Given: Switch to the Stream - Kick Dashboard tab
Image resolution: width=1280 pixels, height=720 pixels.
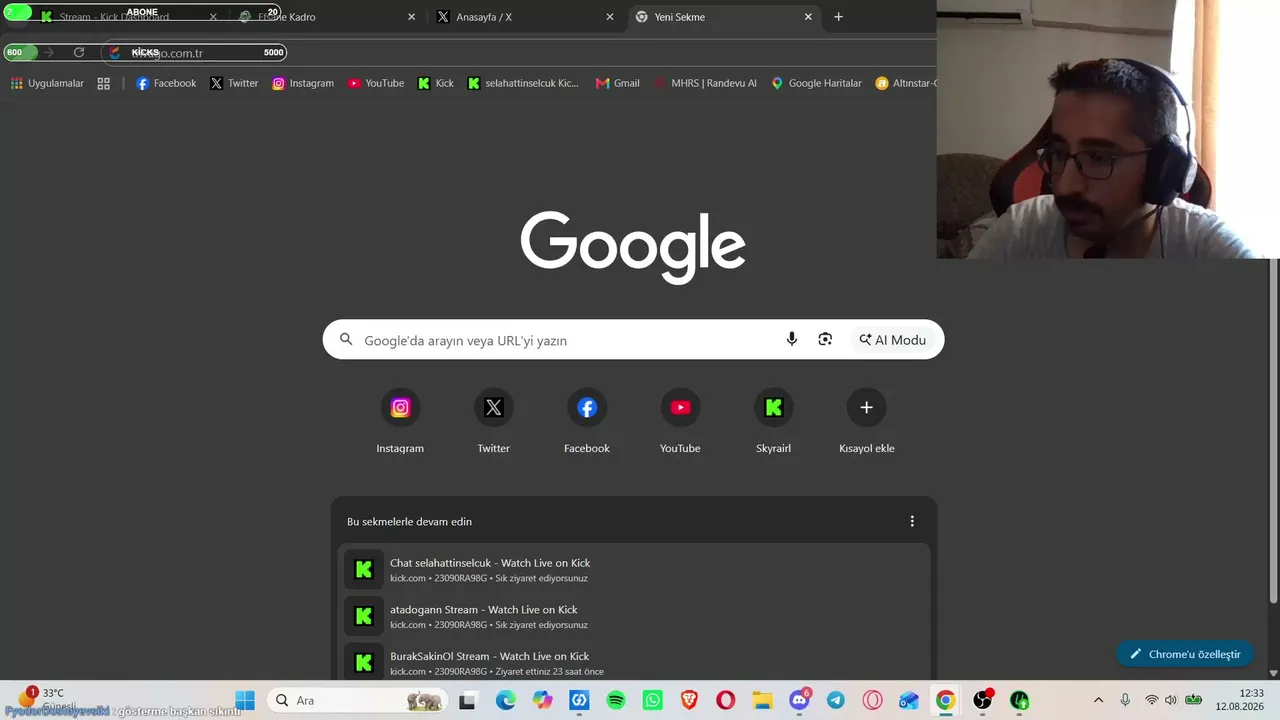Looking at the screenshot, I should (x=128, y=17).
